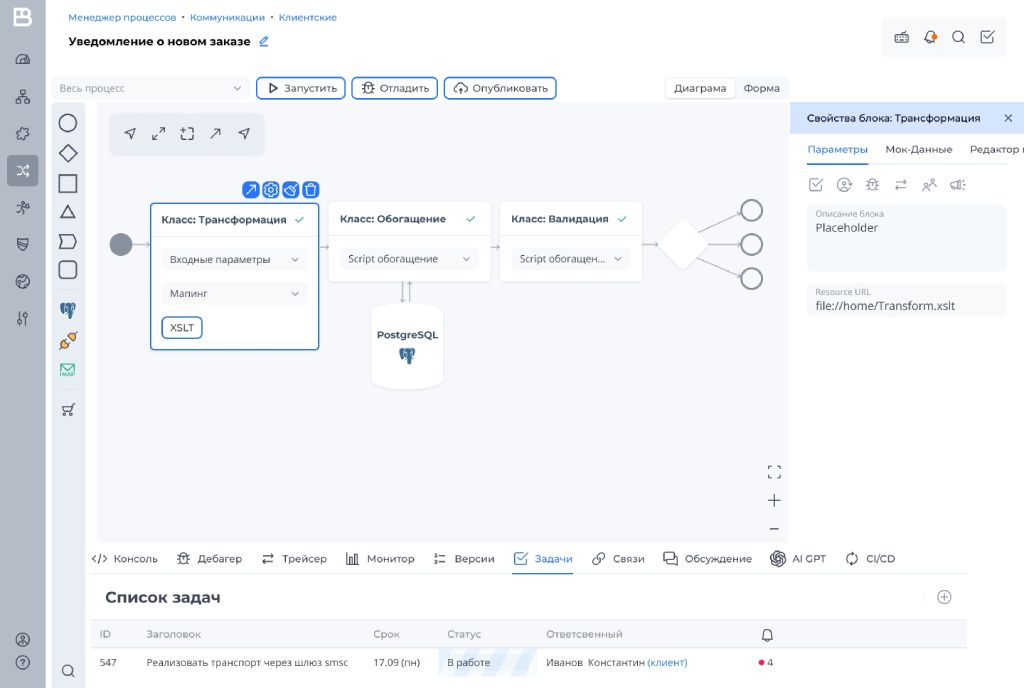This screenshot has width=1024, height=688.
Task: Open the 'Менеджер процессов' breadcrumb link
Action: pos(122,18)
